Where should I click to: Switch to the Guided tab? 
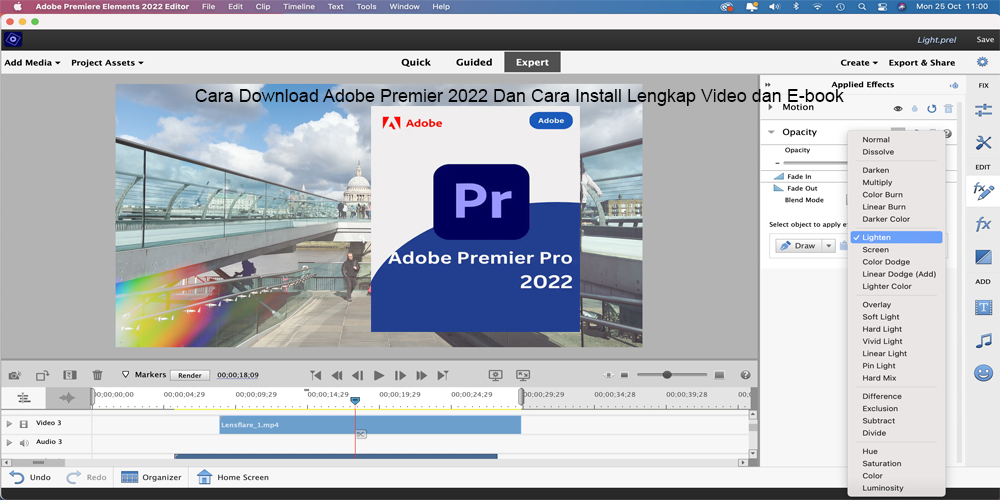[474, 62]
